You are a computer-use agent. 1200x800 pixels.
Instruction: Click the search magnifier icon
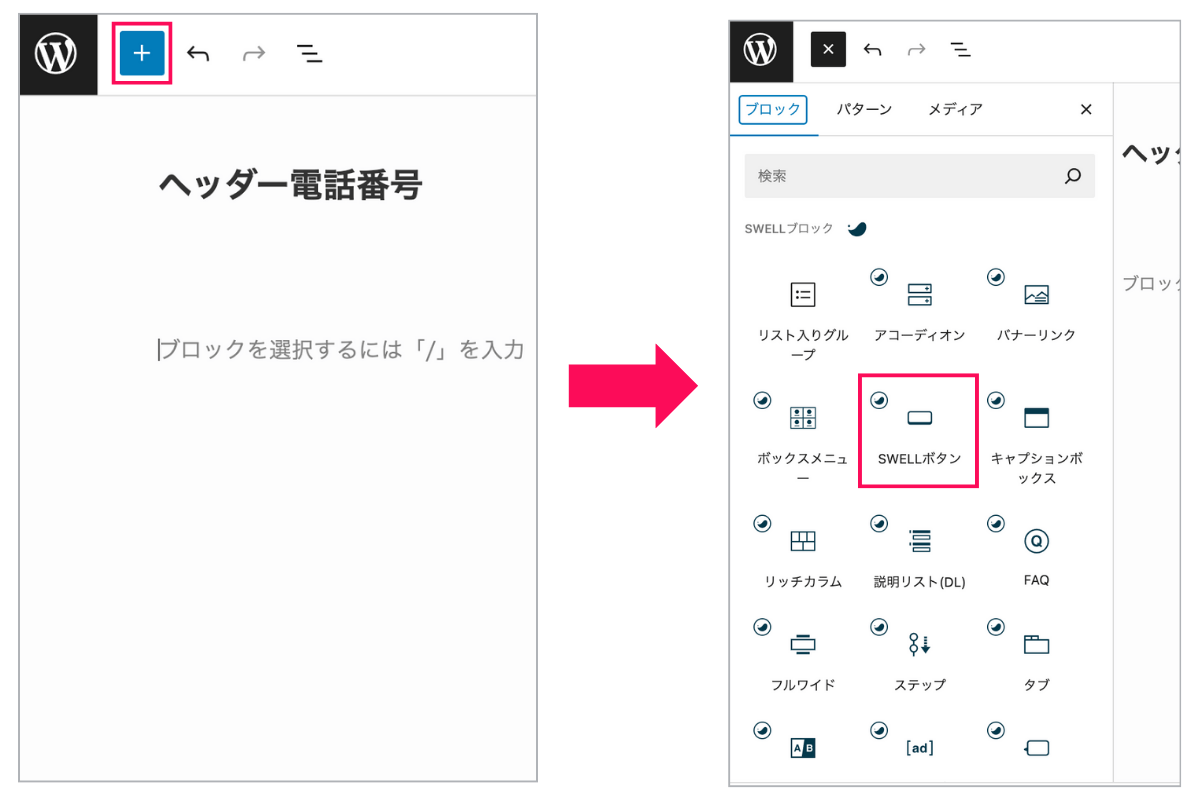[x=1073, y=176]
